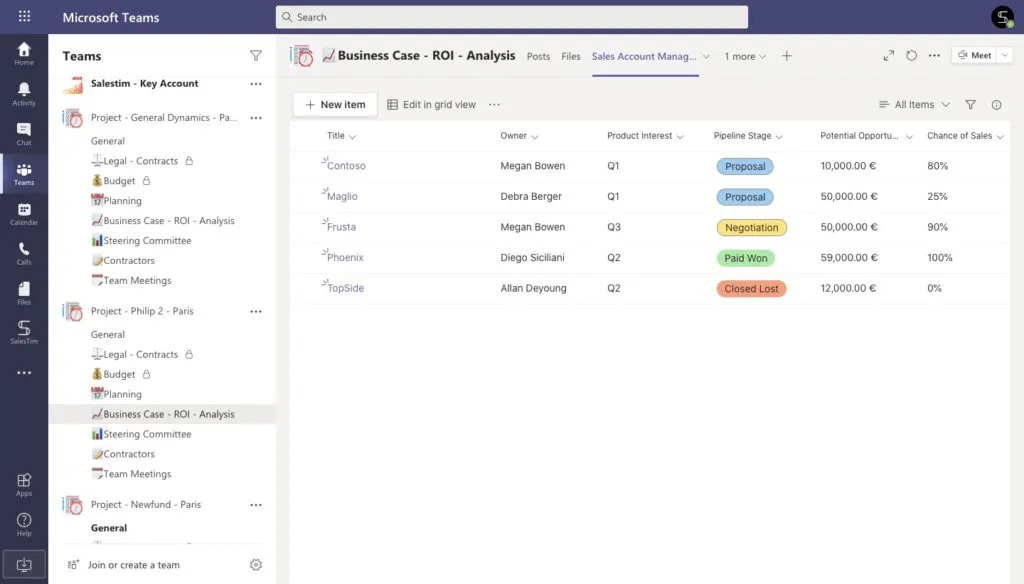Reload the current tab
Screen dimensions: 1024x584
point(912,56)
